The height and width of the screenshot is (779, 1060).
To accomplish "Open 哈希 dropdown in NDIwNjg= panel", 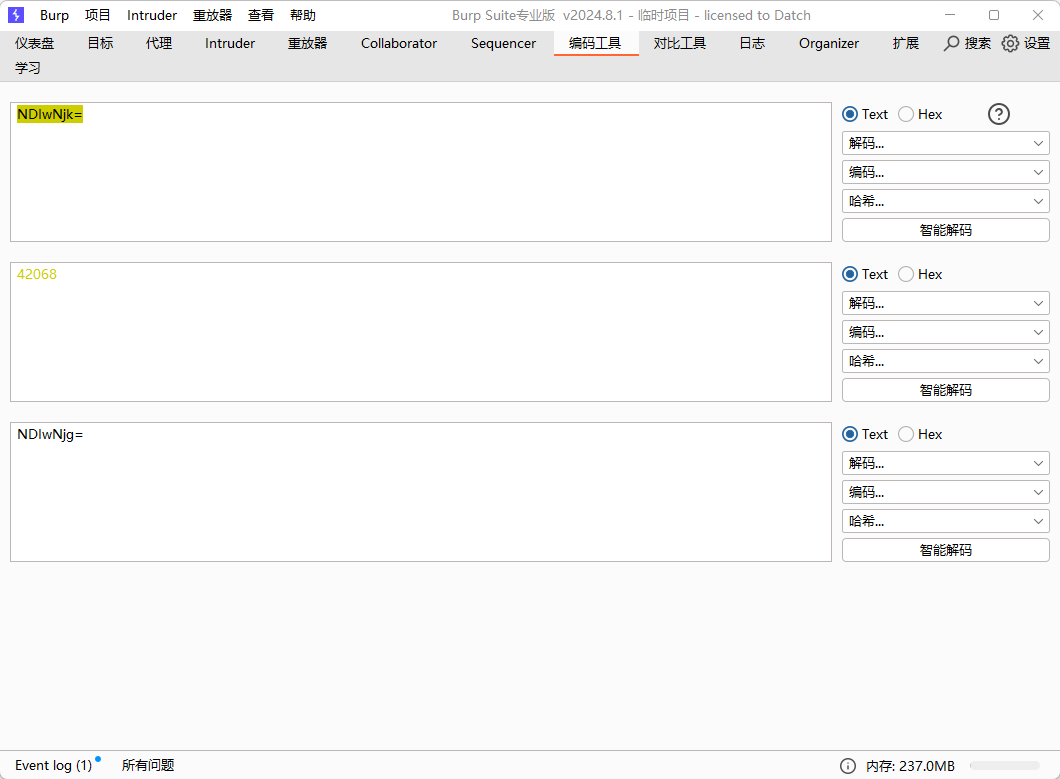I will coord(946,521).
